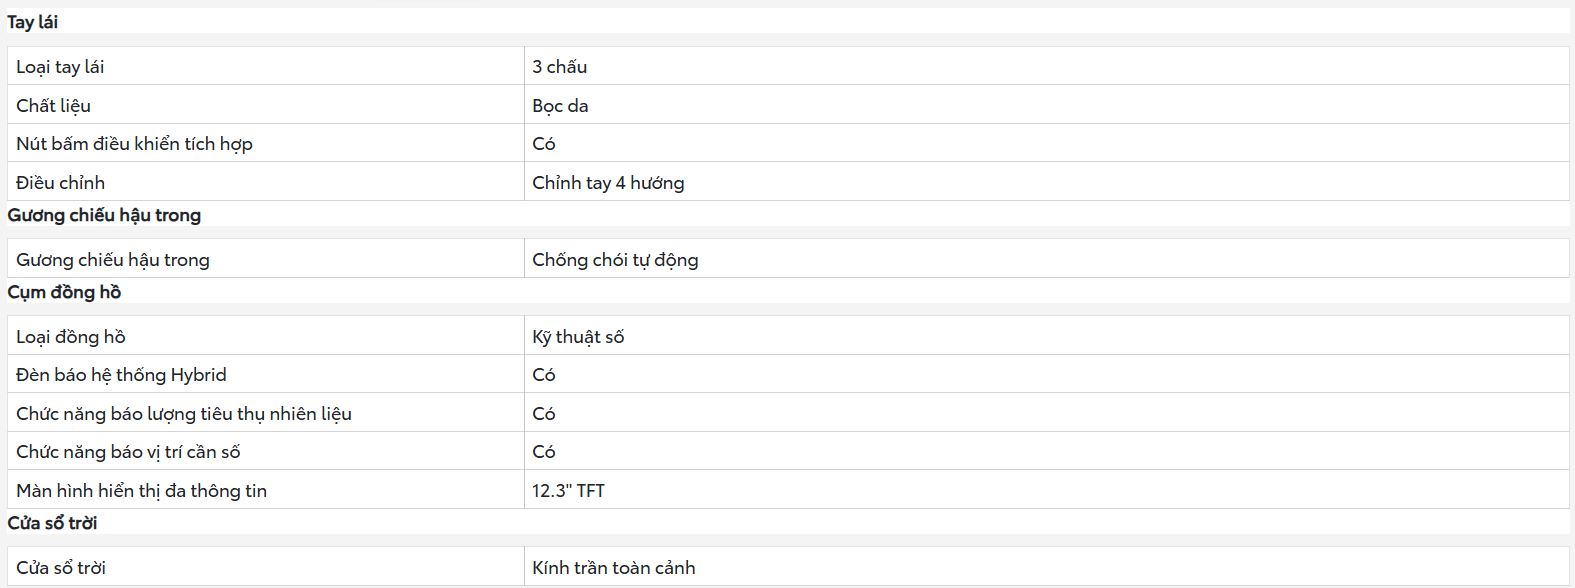Select 'Nút bấm điều khiển tích hợp' label

click(x=134, y=144)
